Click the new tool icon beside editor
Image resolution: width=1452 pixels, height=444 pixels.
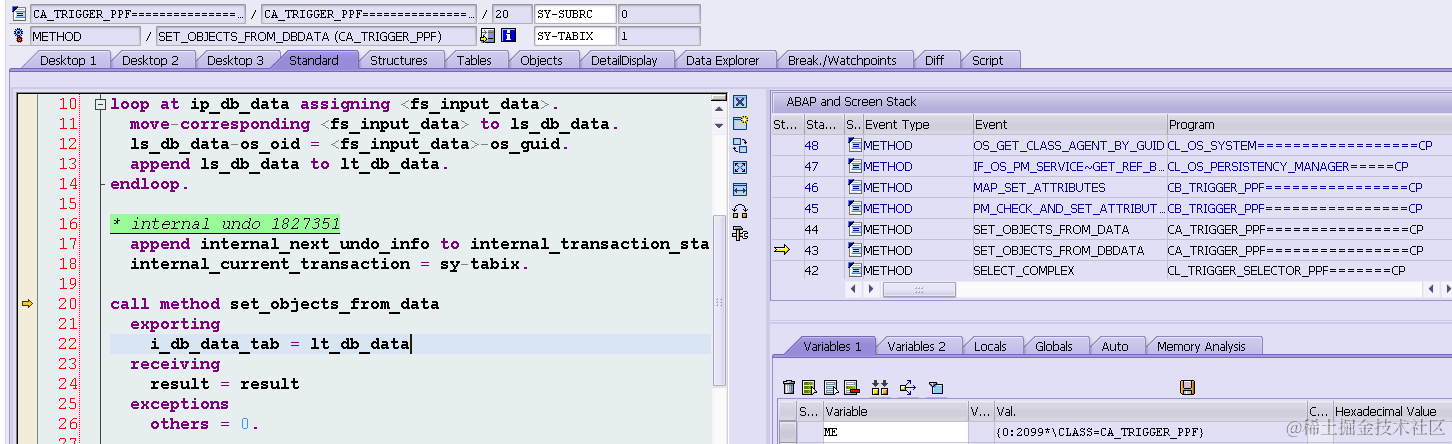(740, 123)
